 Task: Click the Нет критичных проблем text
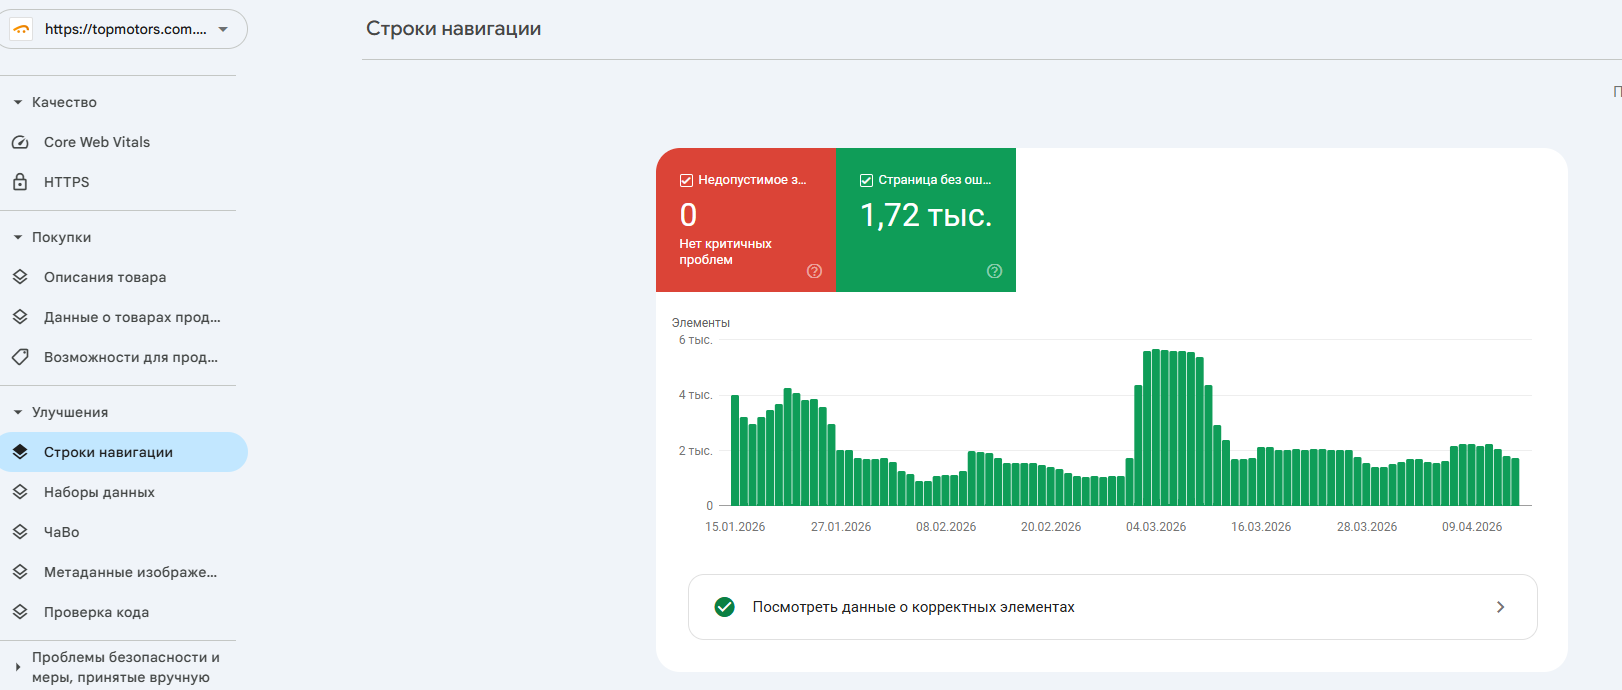coord(725,252)
